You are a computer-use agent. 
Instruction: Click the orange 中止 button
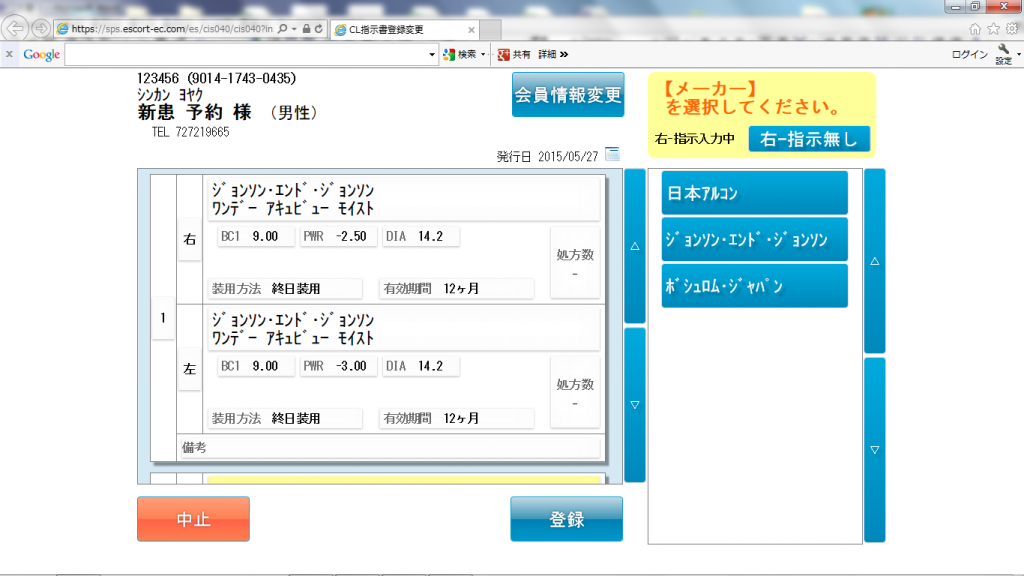[x=193, y=519]
